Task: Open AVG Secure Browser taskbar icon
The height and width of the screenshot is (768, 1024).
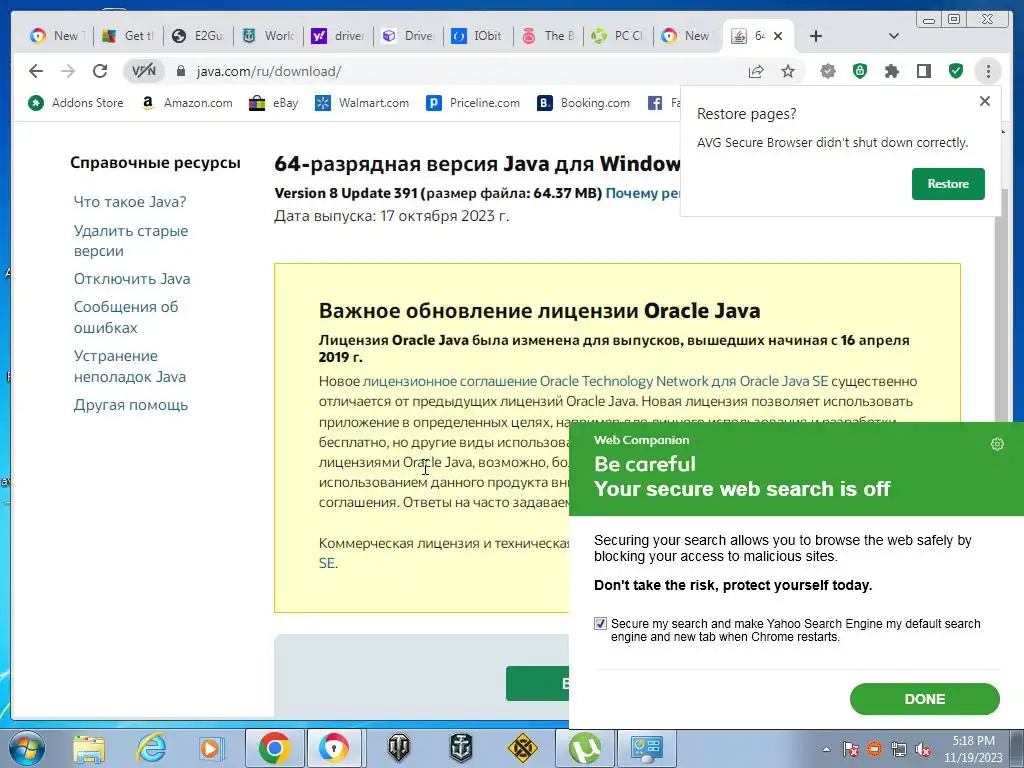Action: pos(334,748)
